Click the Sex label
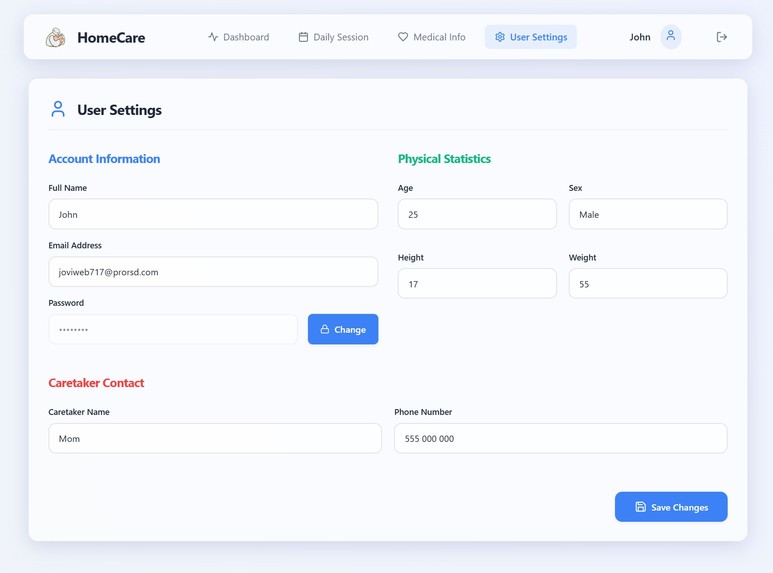Image resolution: width=773 pixels, height=573 pixels. 575,188
